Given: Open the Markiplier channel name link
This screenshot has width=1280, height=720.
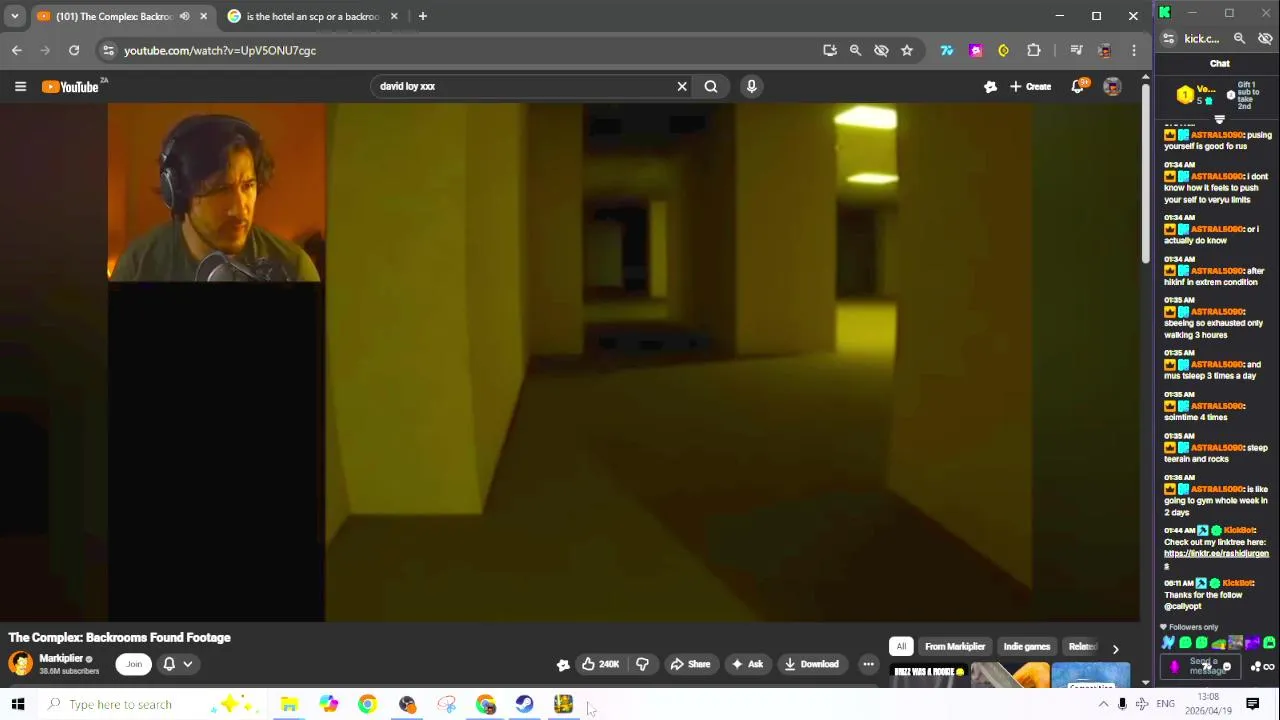Looking at the screenshot, I should 60,659.
